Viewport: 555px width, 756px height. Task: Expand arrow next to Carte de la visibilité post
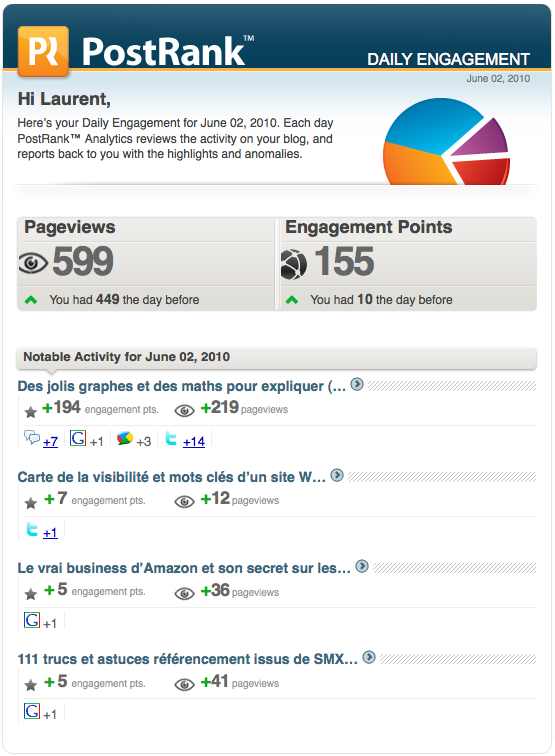[337, 475]
